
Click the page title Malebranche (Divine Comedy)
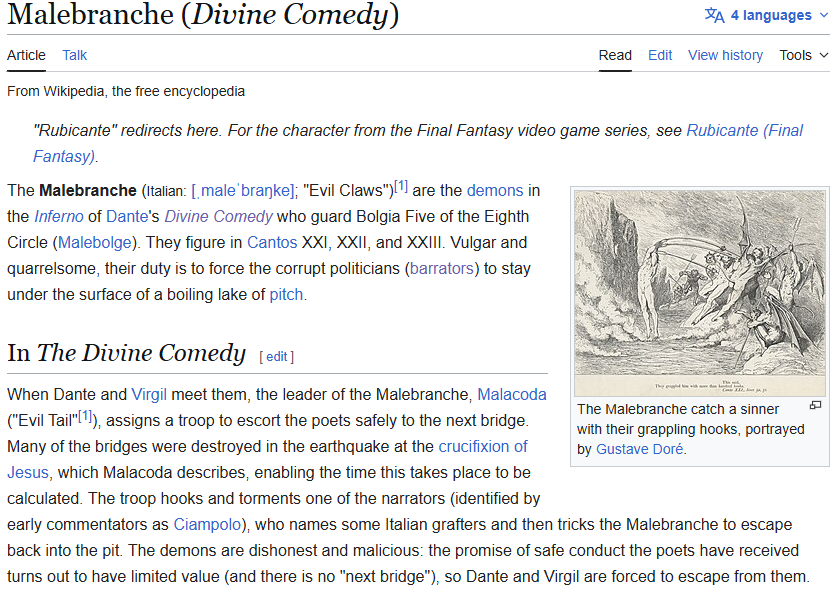coord(203,14)
